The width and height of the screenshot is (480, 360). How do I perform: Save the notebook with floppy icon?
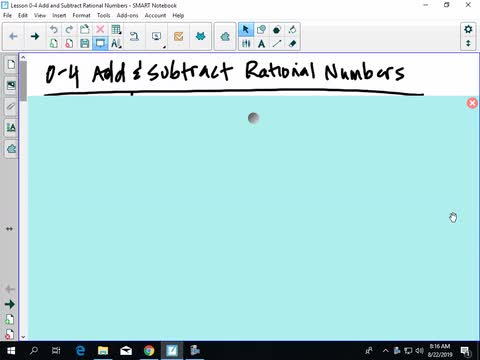tap(85, 43)
